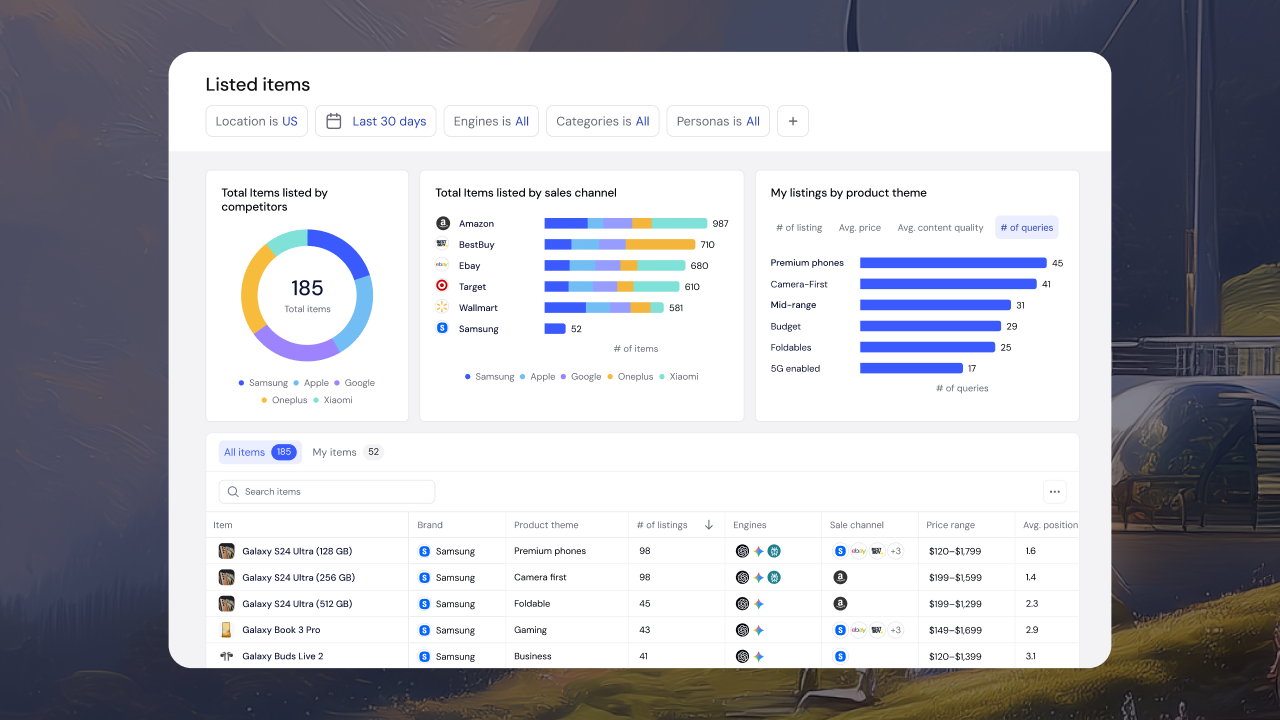Expand the +3 channels badge in Gaming row
This screenshot has width=1280, height=720.
point(895,630)
